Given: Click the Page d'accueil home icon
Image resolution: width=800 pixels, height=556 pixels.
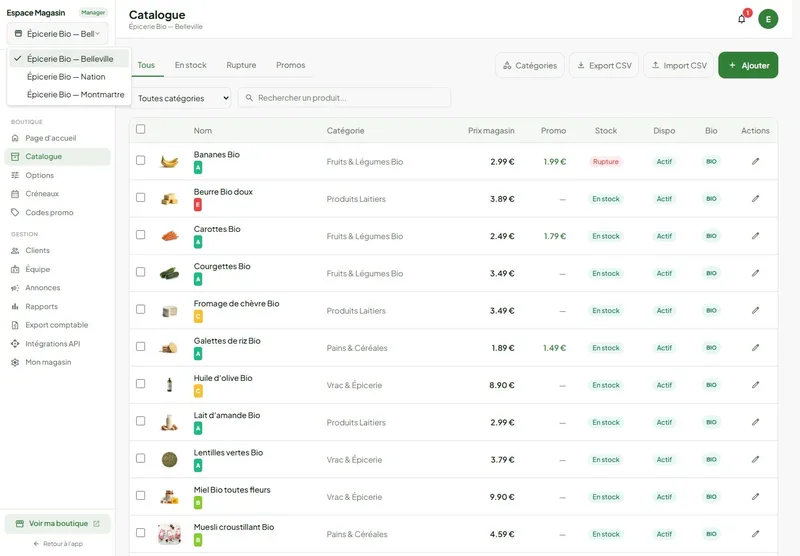Looking at the screenshot, I should pyautogui.click(x=15, y=138).
